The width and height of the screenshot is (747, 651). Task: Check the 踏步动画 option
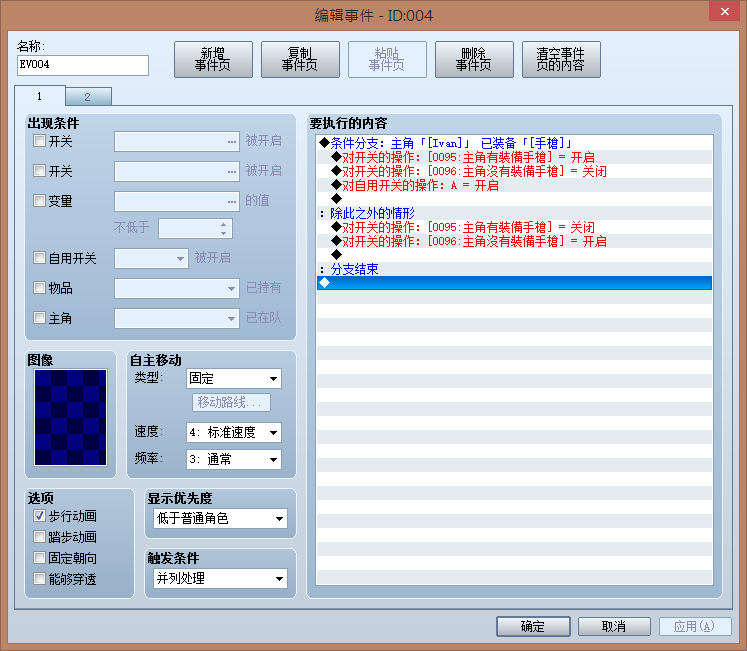coord(39,537)
